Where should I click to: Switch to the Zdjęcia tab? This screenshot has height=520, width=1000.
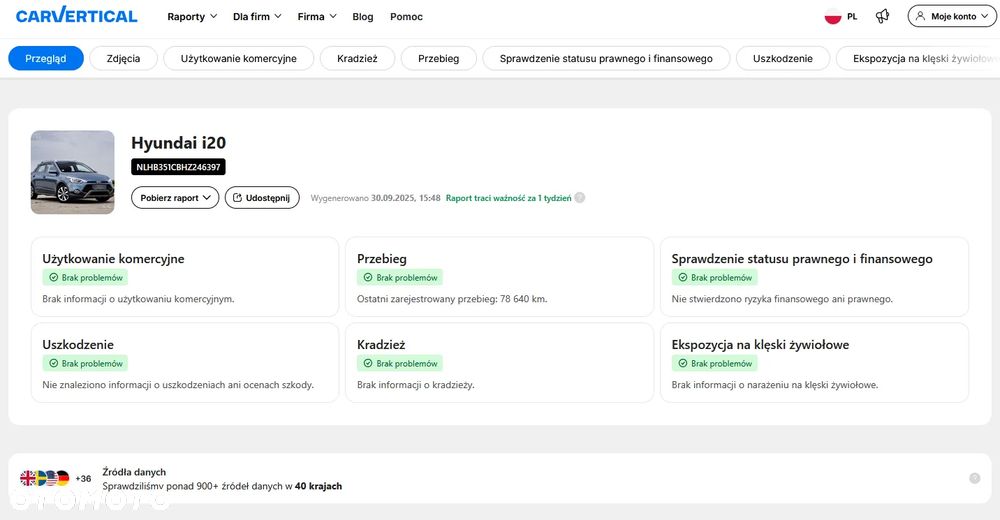(123, 58)
